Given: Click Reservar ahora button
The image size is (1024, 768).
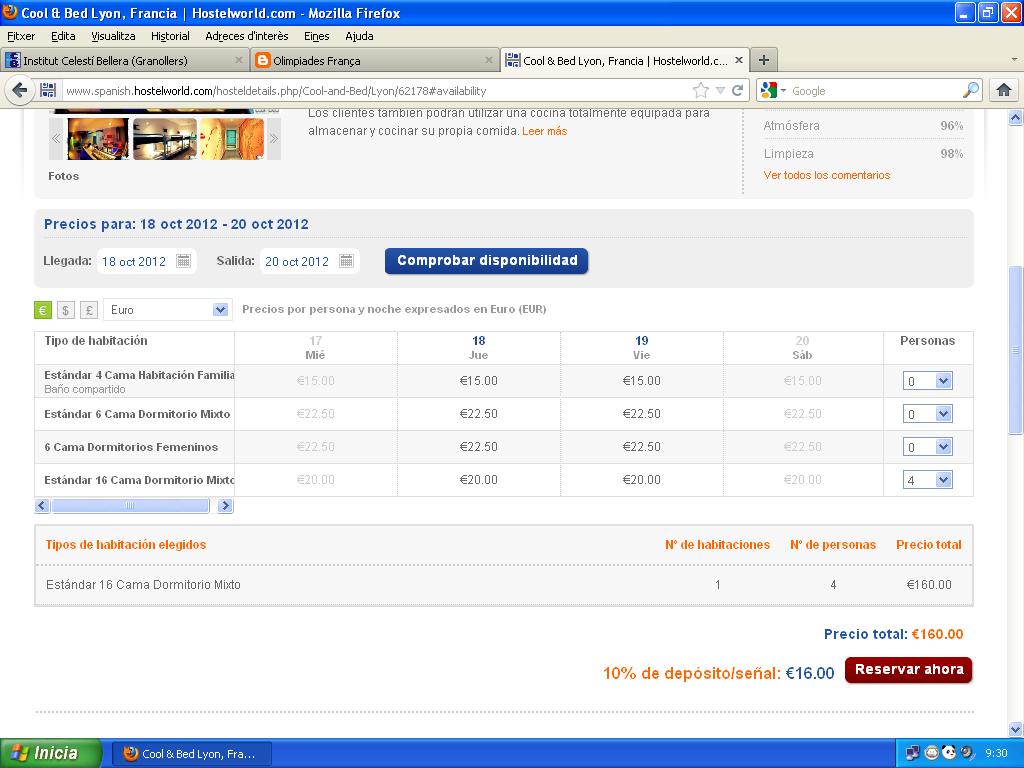Looking at the screenshot, I should [x=908, y=670].
